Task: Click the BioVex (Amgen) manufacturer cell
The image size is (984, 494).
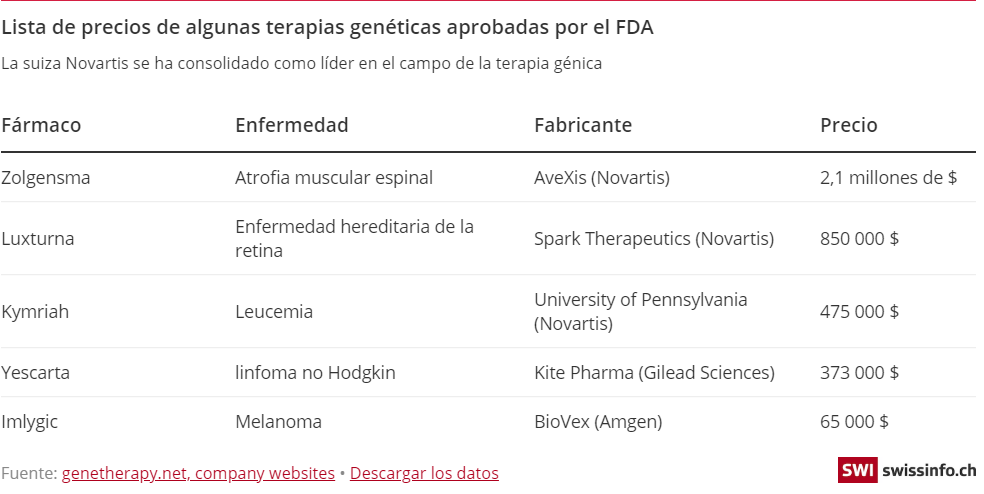Action: pos(598,422)
